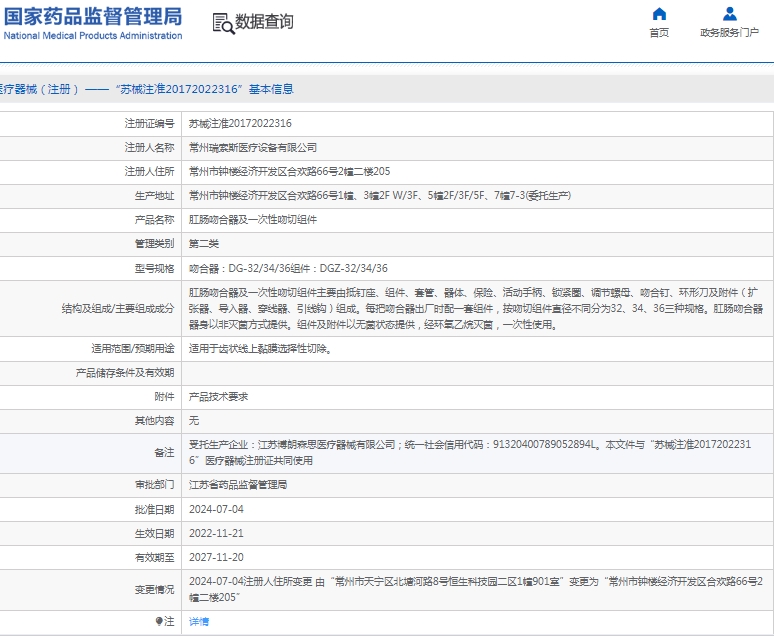774x637 pixels.
Task: Select structure description starting 肛肠吻合器及一次性吻切组件主要由
Action: (x=476, y=309)
